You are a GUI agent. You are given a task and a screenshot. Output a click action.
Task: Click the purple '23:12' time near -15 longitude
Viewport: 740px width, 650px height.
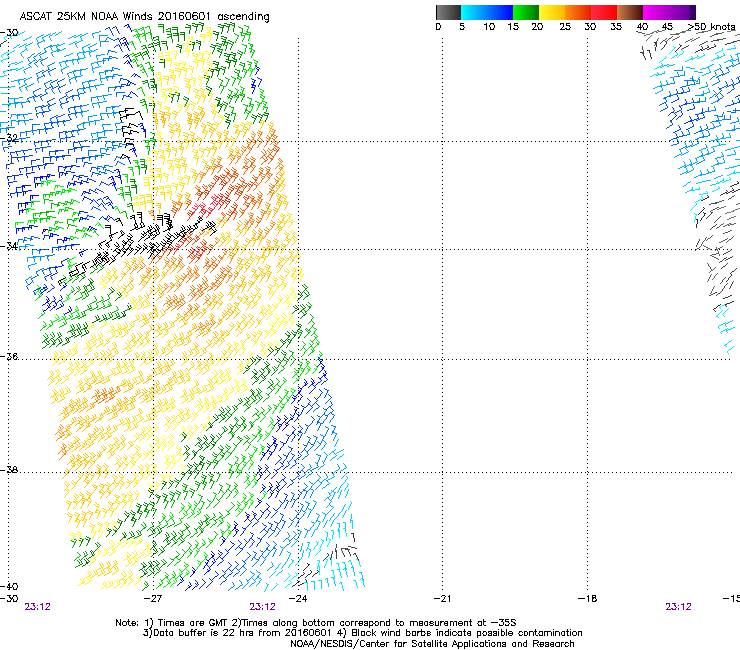pyautogui.click(x=678, y=607)
